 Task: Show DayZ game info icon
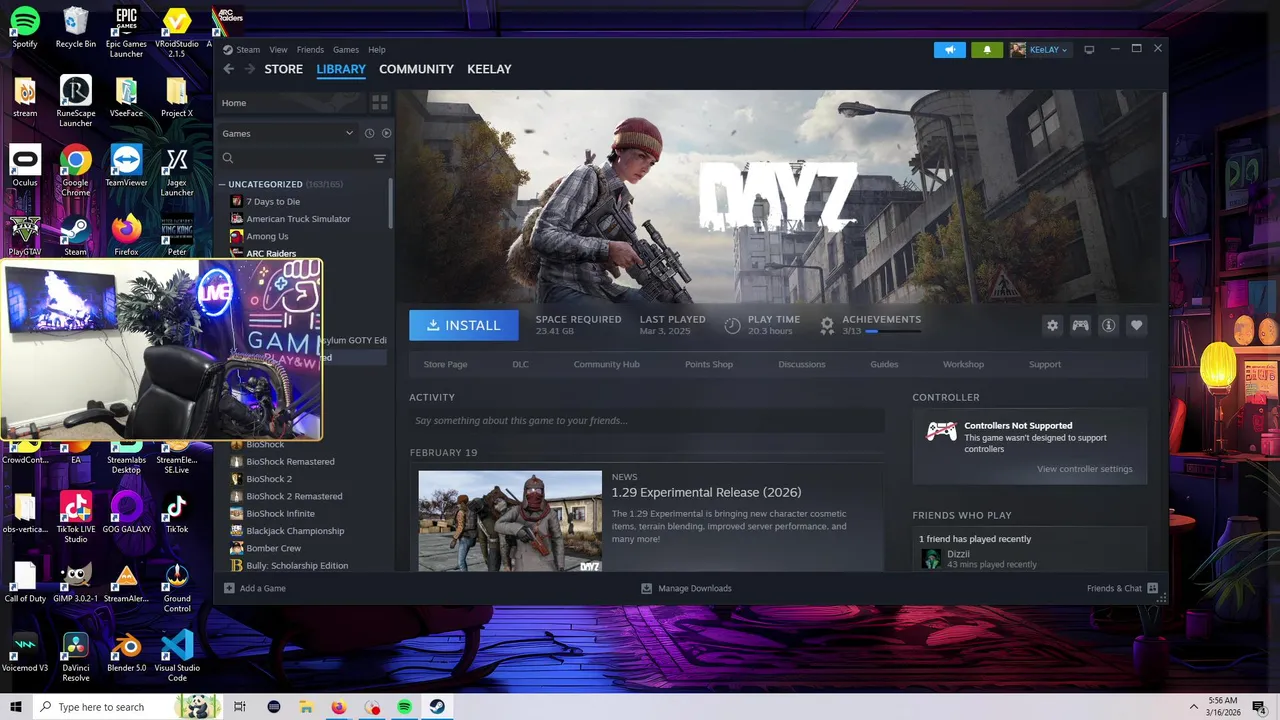tap(1108, 325)
